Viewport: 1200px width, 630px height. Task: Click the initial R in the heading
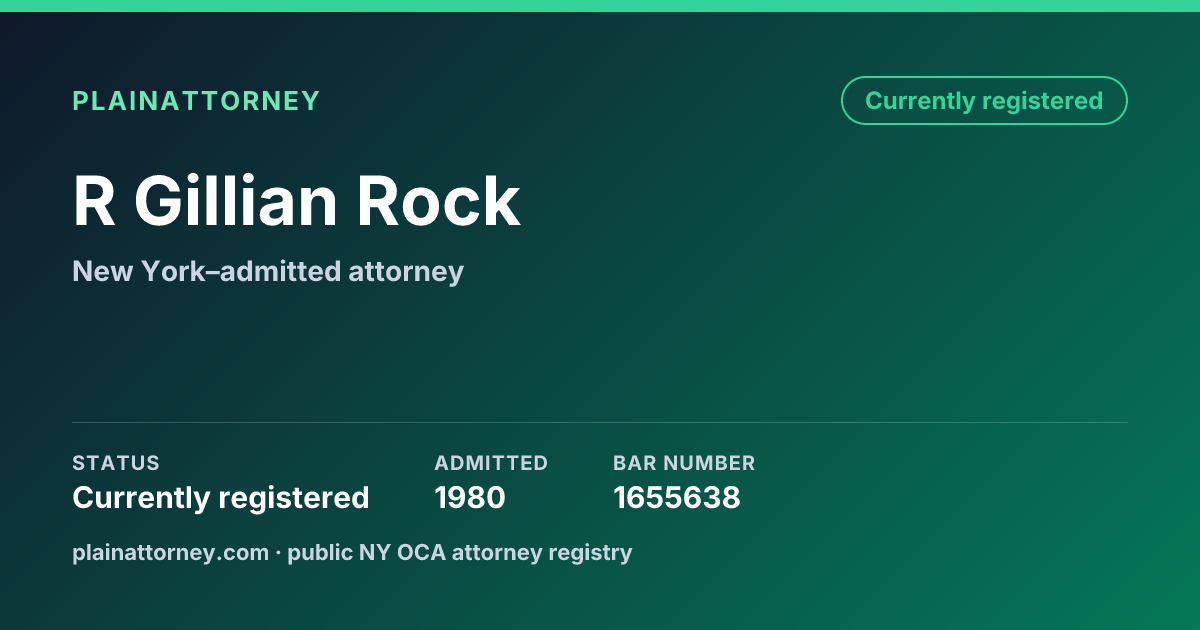94,202
